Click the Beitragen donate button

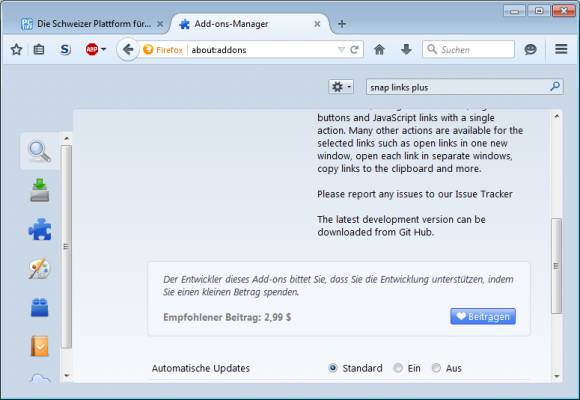(483, 316)
